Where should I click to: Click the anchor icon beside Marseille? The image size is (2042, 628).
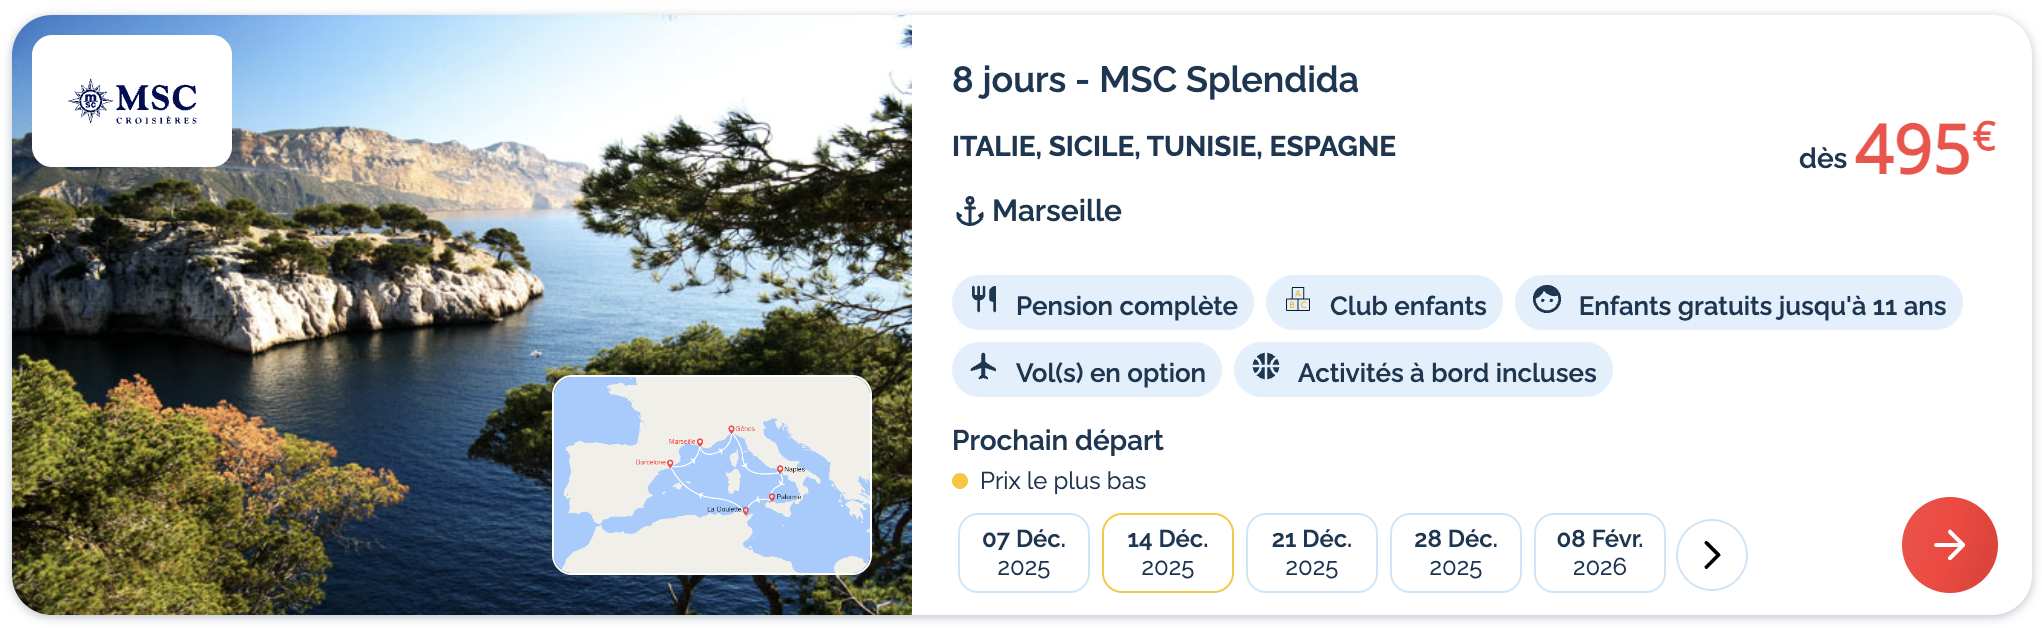click(969, 211)
